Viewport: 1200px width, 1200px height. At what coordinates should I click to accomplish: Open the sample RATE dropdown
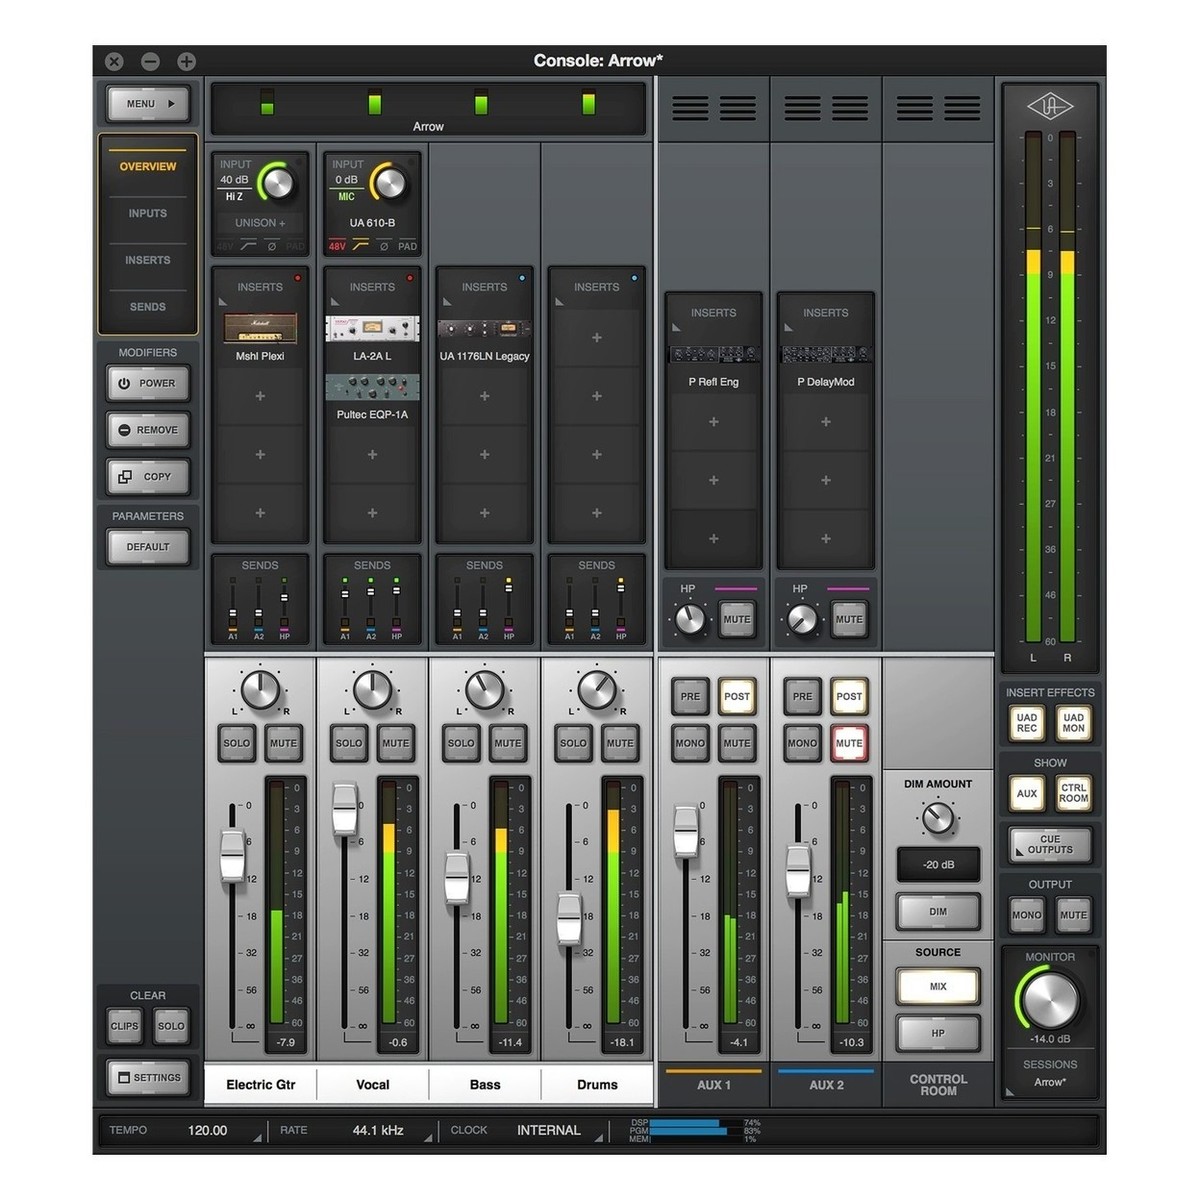point(430,1138)
